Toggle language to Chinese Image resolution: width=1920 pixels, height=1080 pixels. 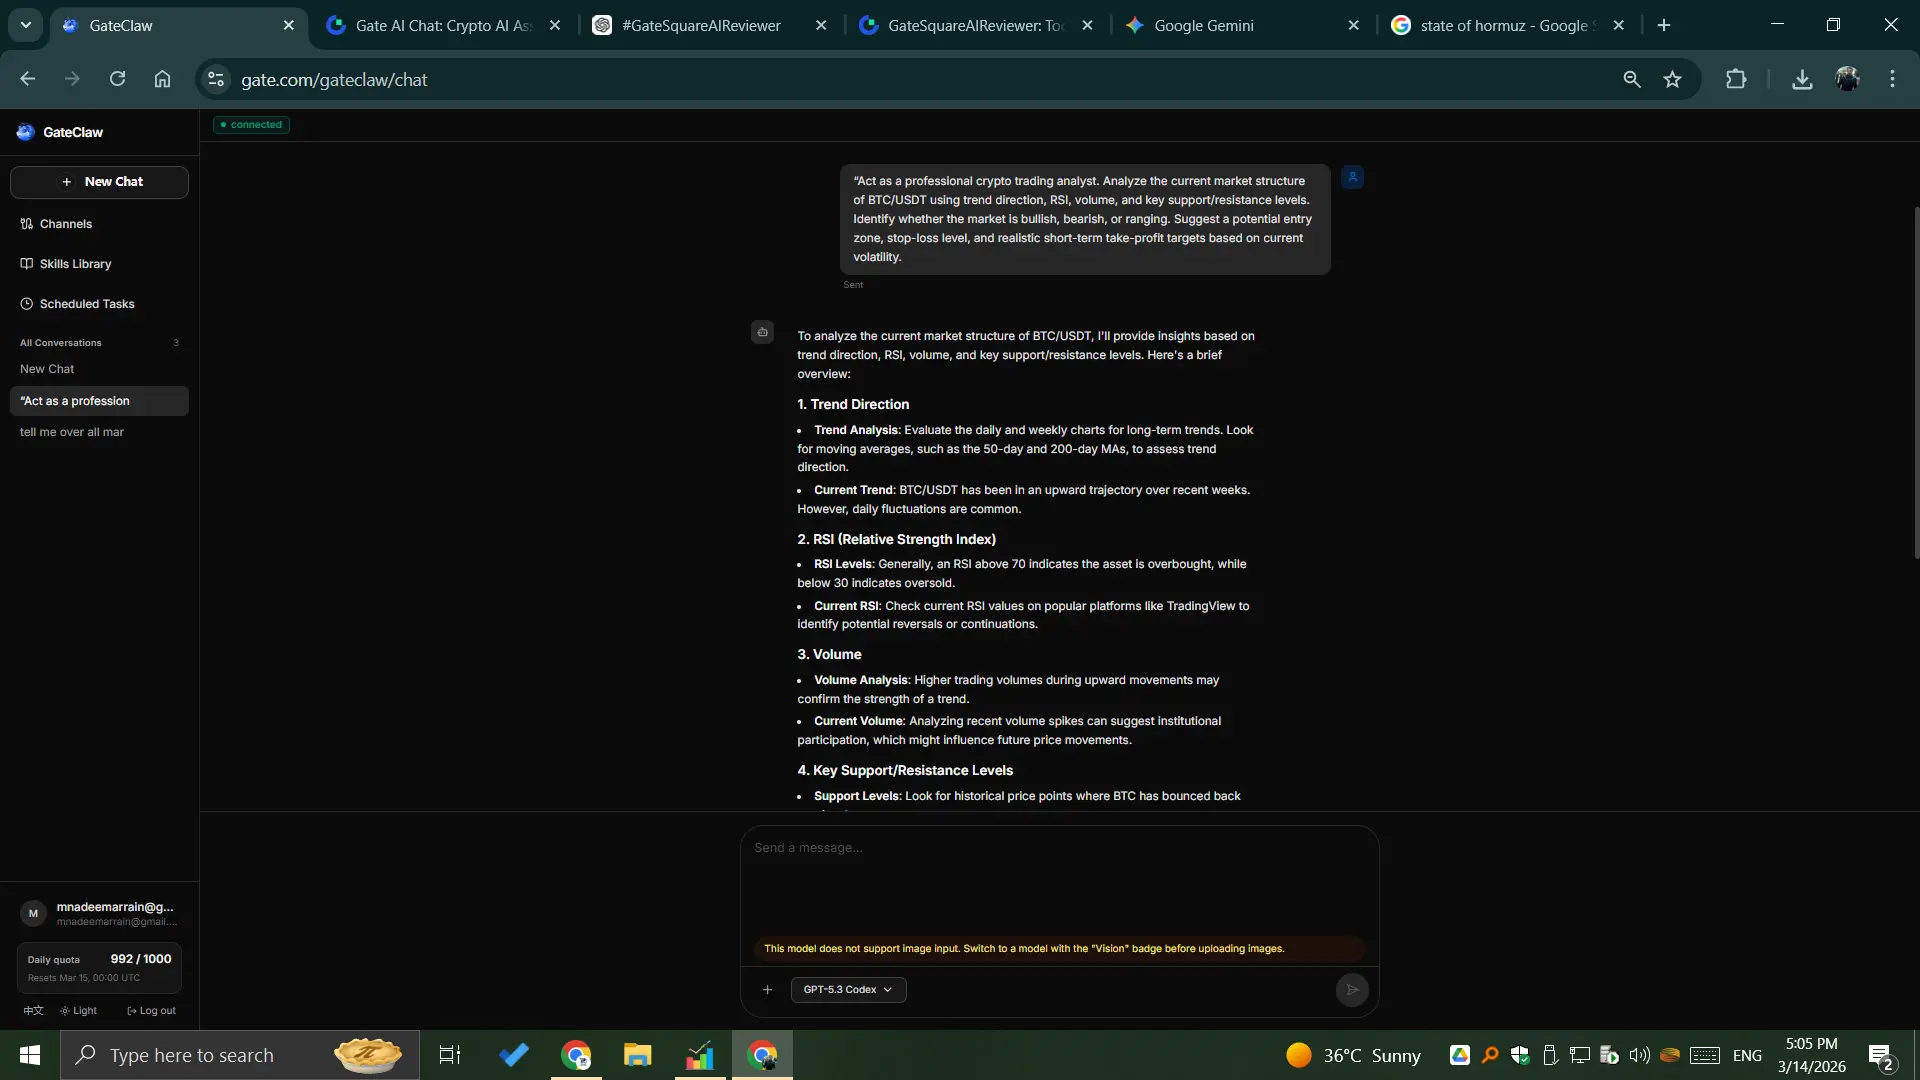point(33,1010)
